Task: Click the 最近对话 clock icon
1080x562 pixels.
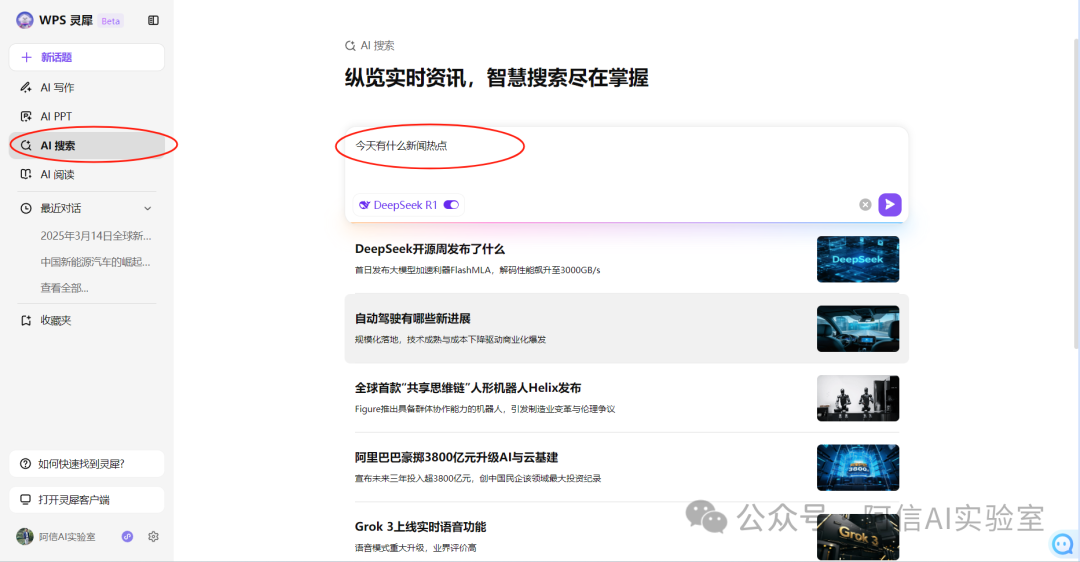Action: (26, 208)
